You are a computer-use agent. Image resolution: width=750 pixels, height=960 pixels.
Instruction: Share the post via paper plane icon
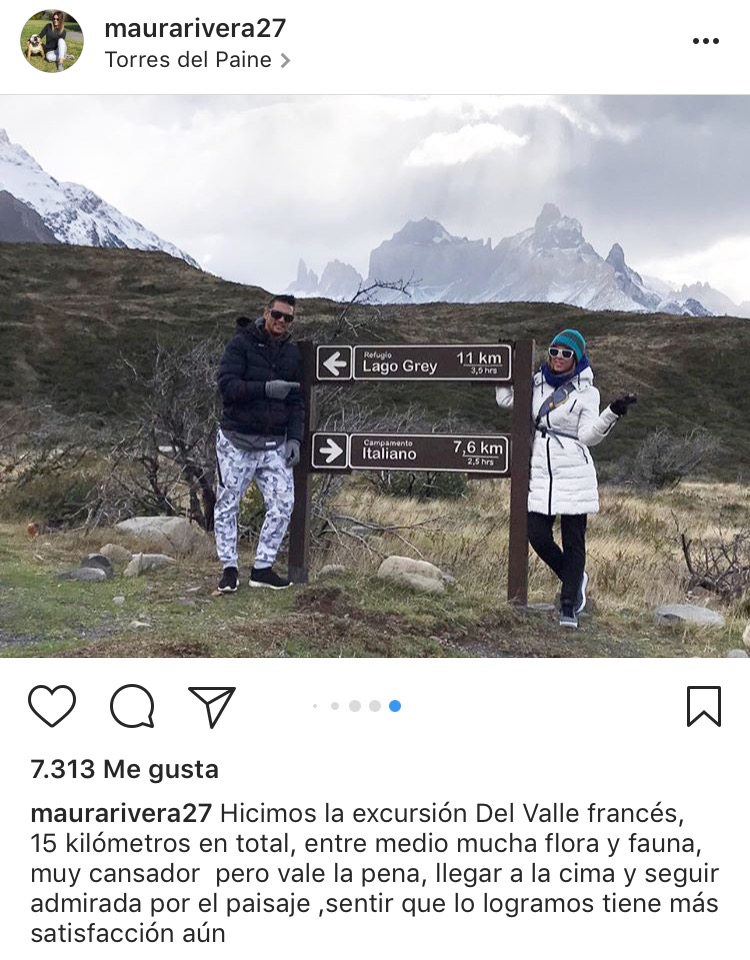(x=212, y=706)
